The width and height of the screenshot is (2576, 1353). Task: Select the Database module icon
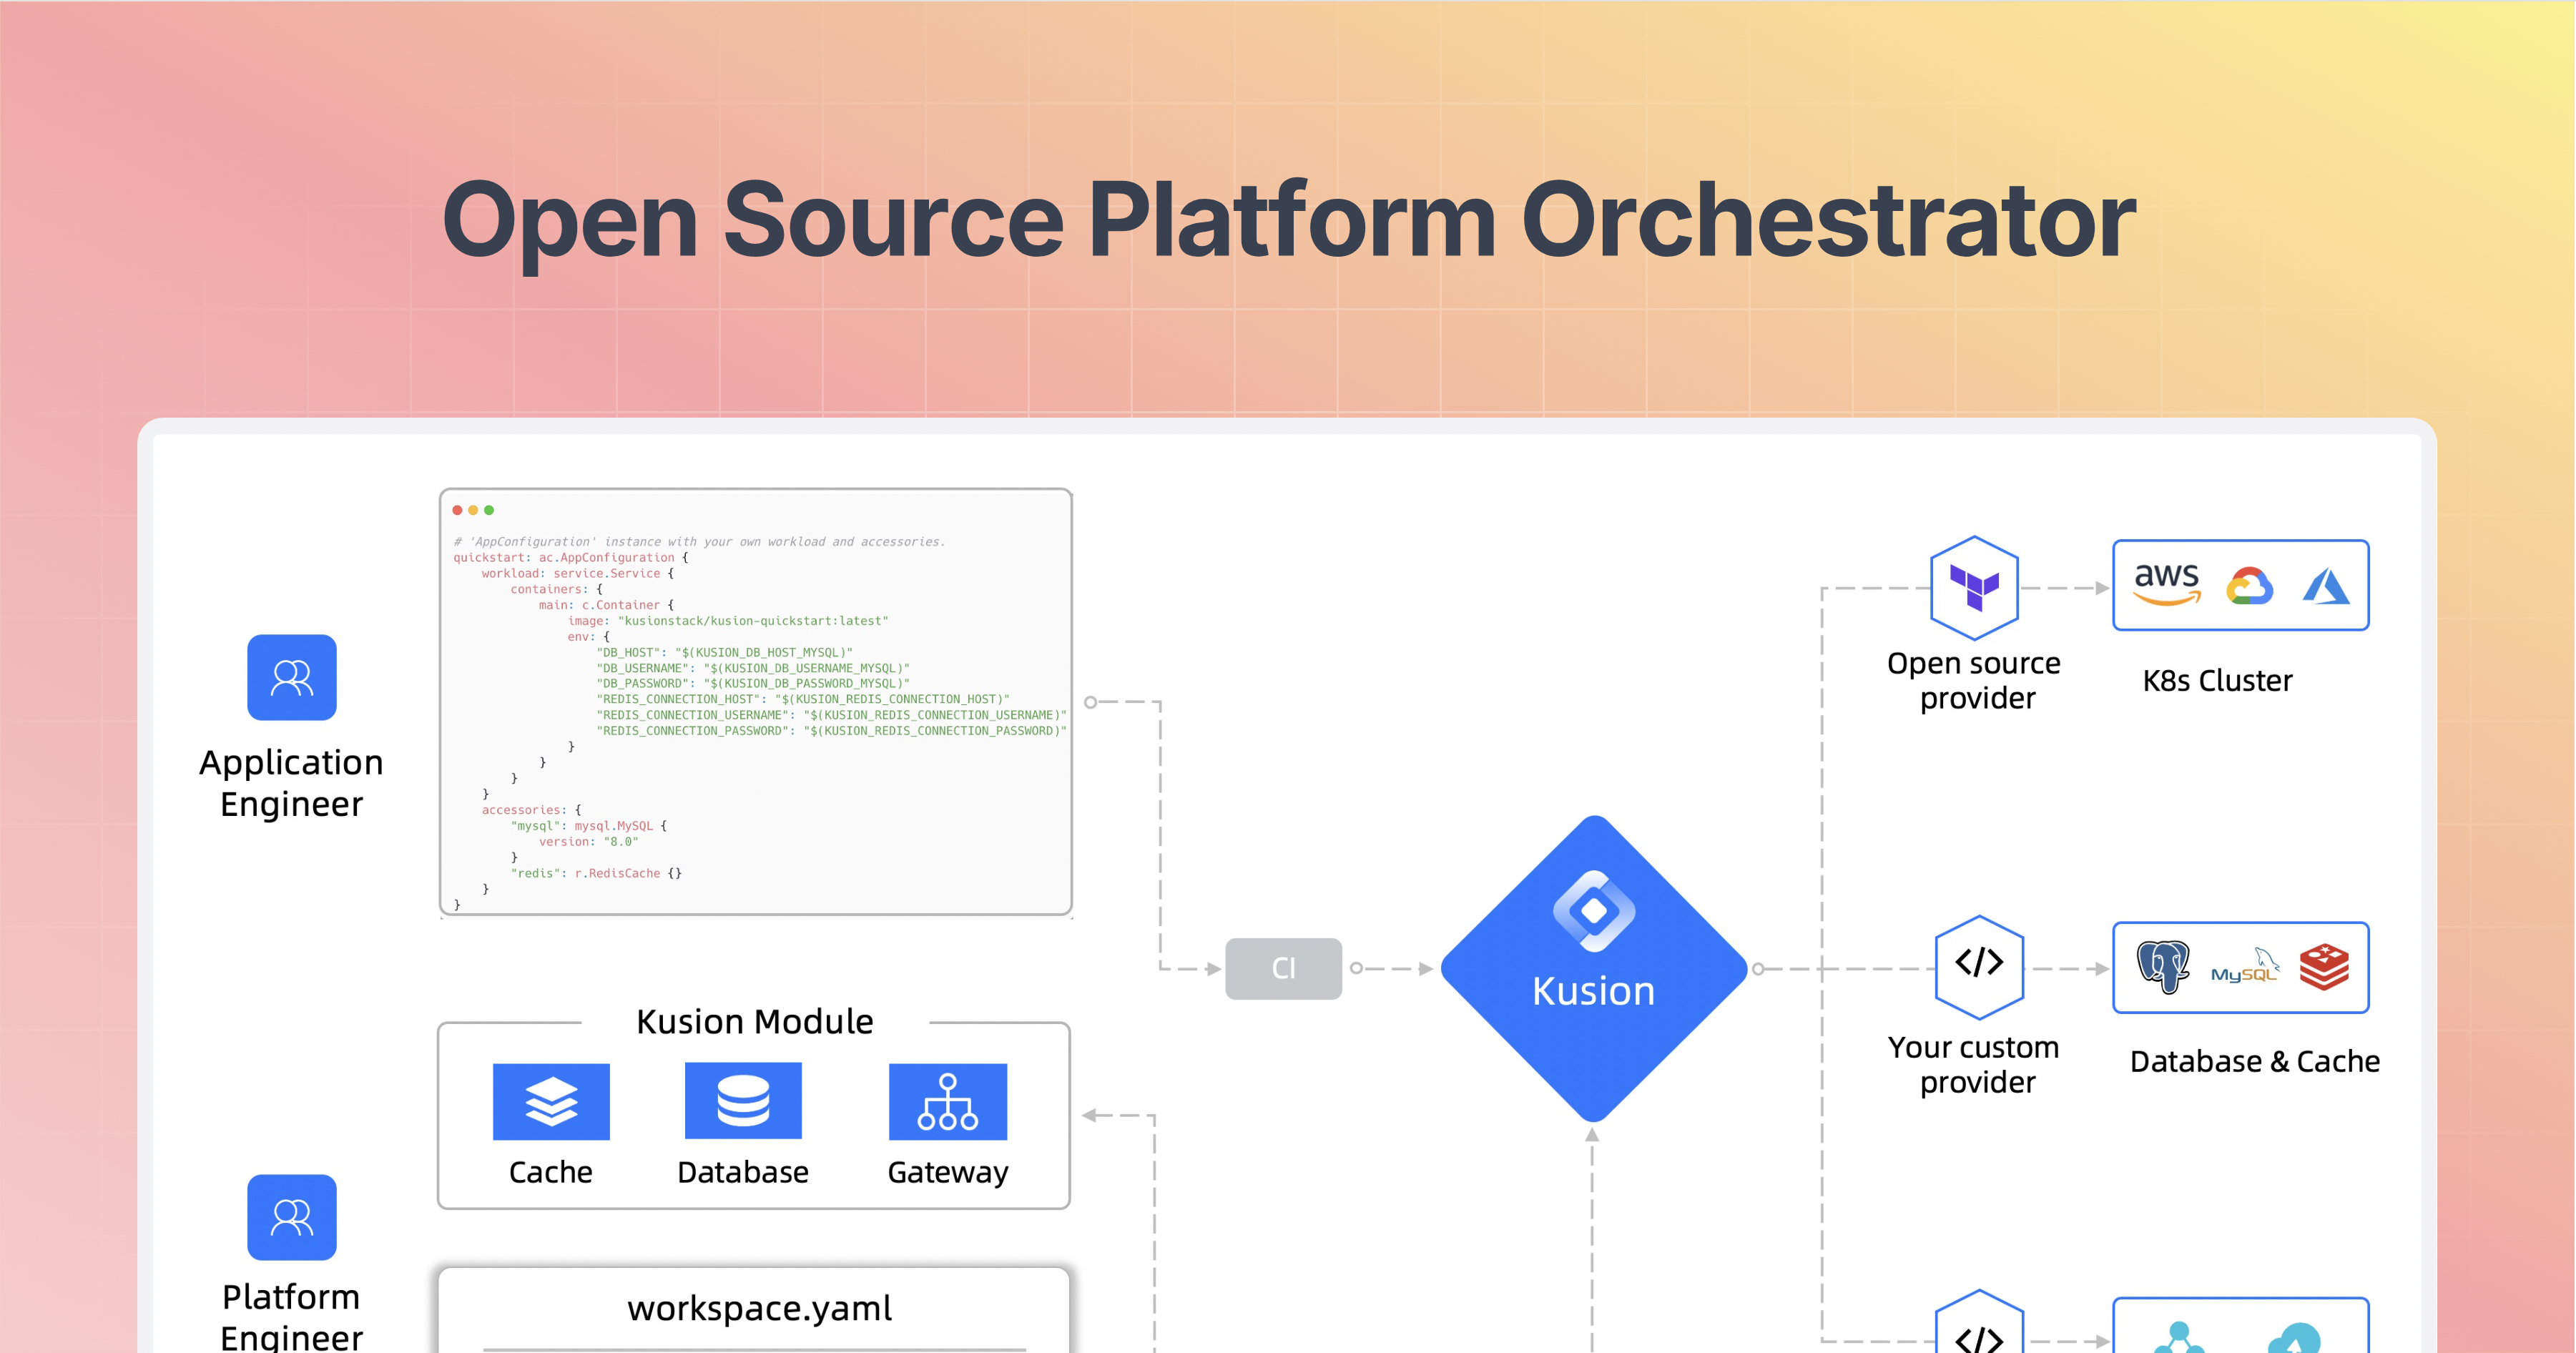point(743,1101)
